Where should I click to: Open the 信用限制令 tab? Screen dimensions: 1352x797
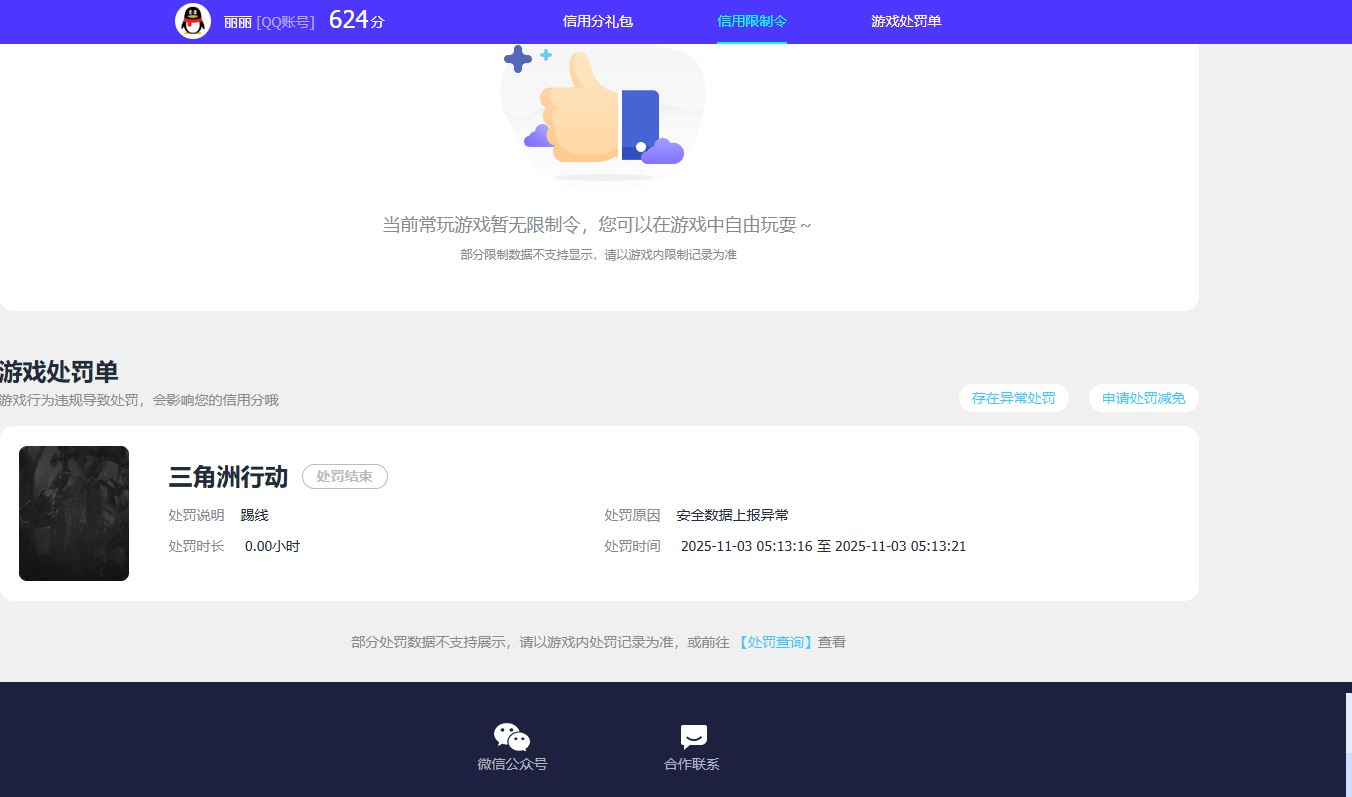[751, 21]
